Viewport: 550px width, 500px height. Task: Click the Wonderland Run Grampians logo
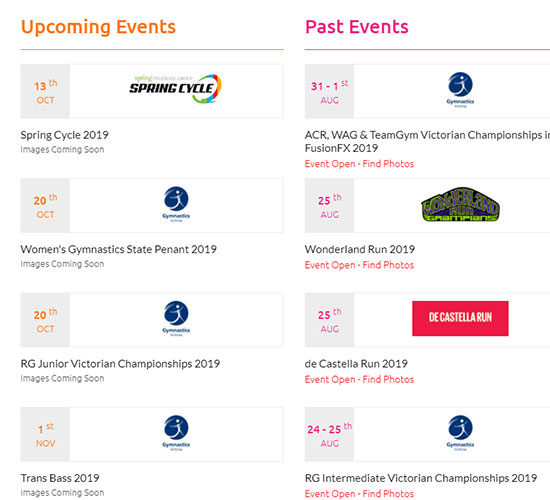click(x=460, y=204)
